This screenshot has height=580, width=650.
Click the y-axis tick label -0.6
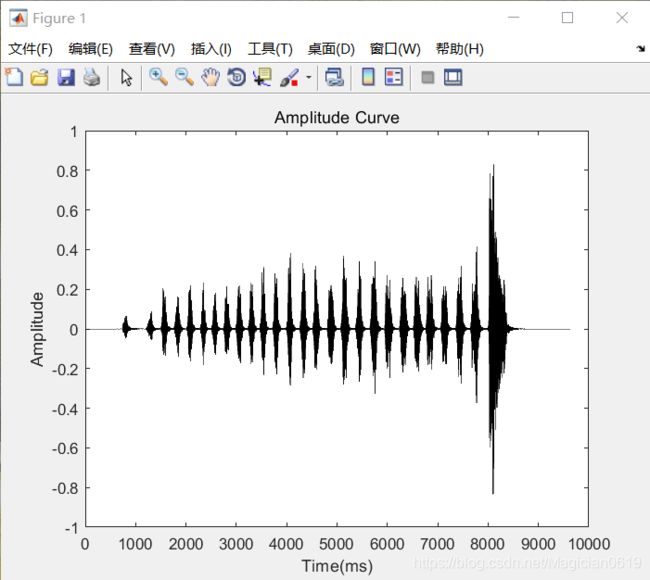tap(65, 448)
